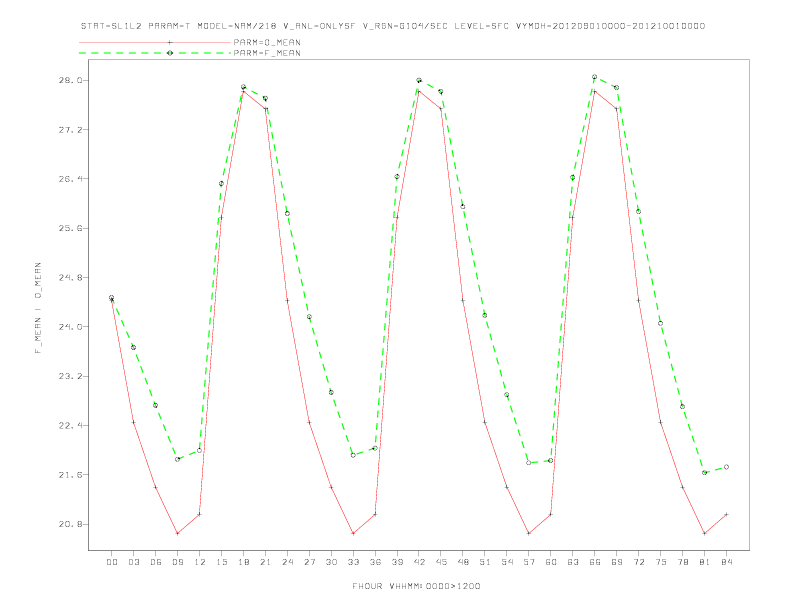Select the green dashed F_MEAN legend line sample
This screenshot has height=612, width=792.
coord(155,53)
